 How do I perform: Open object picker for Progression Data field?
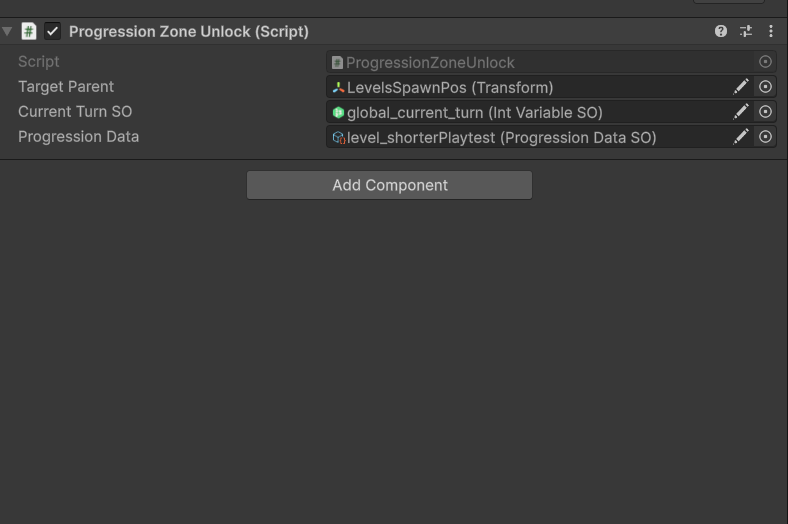click(x=765, y=137)
